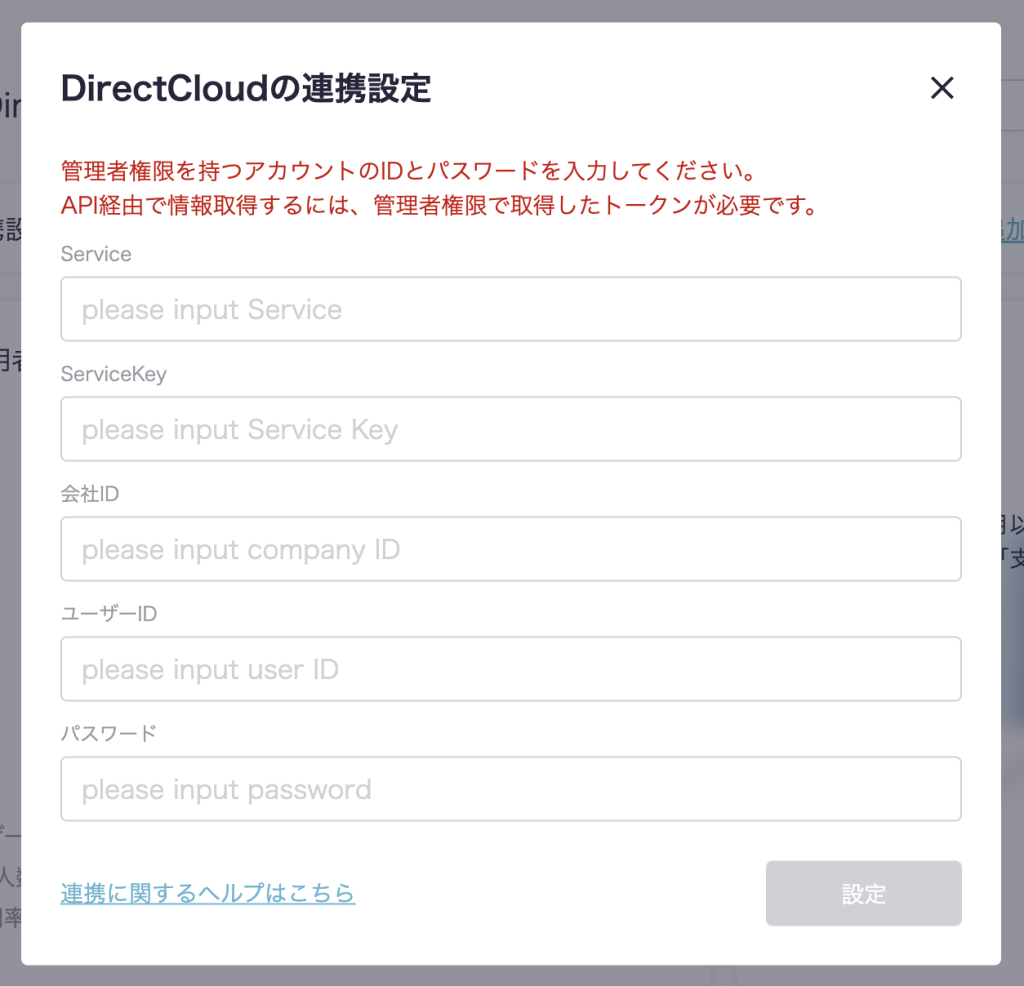Click the ServiceKey label text
This screenshot has height=986, width=1024.
coord(113,374)
